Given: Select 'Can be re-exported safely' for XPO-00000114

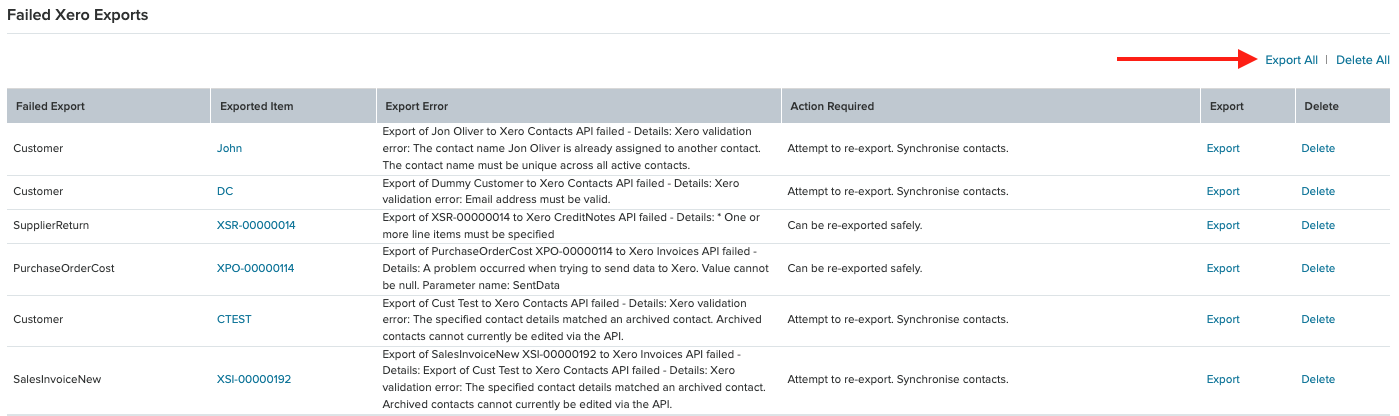Looking at the screenshot, I should click(855, 268).
